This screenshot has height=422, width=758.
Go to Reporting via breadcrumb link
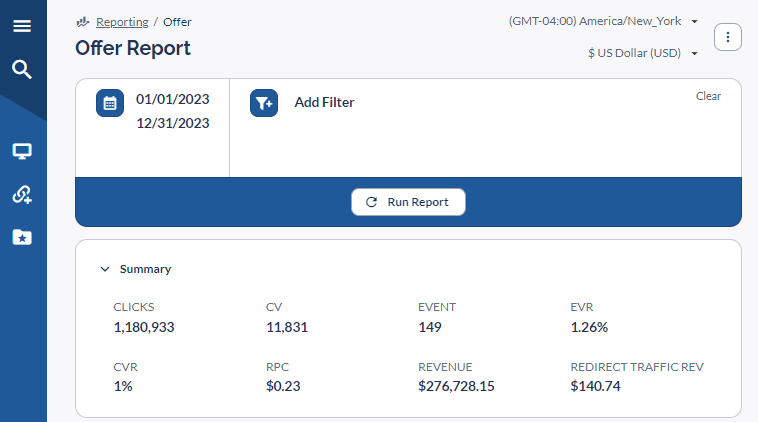click(122, 21)
